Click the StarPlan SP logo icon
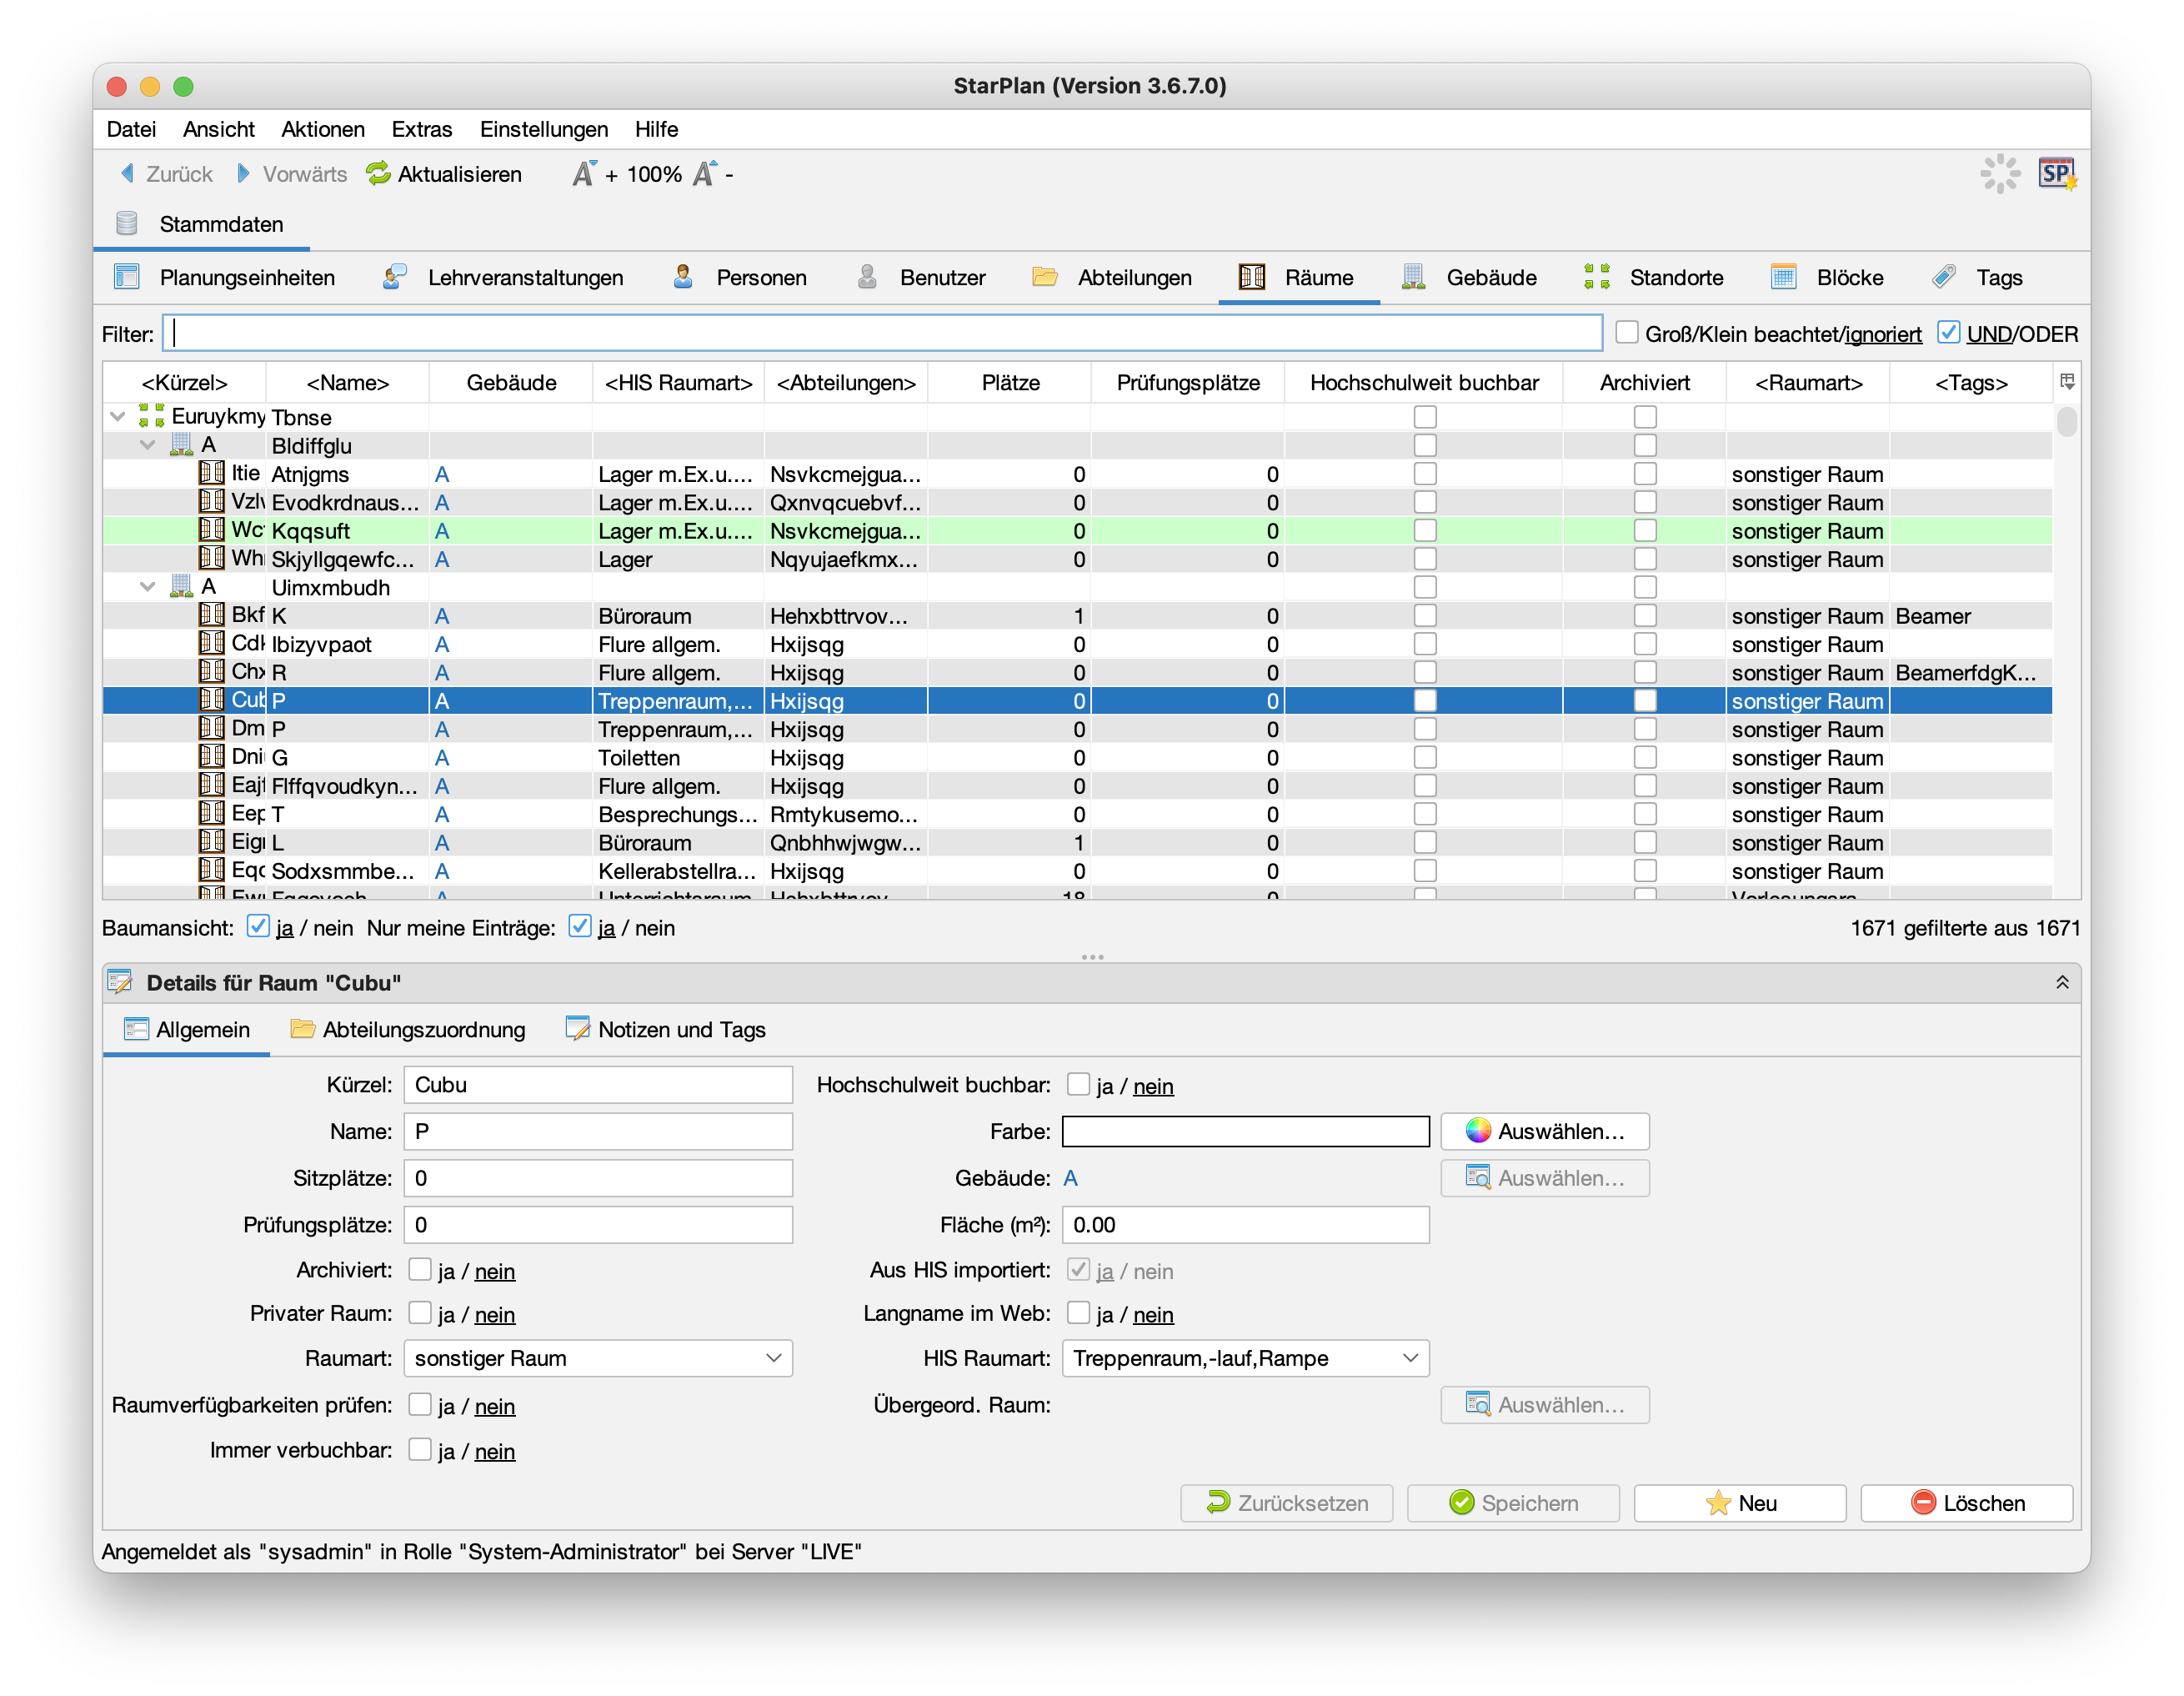The width and height of the screenshot is (2184, 1696). pyautogui.click(x=2056, y=174)
